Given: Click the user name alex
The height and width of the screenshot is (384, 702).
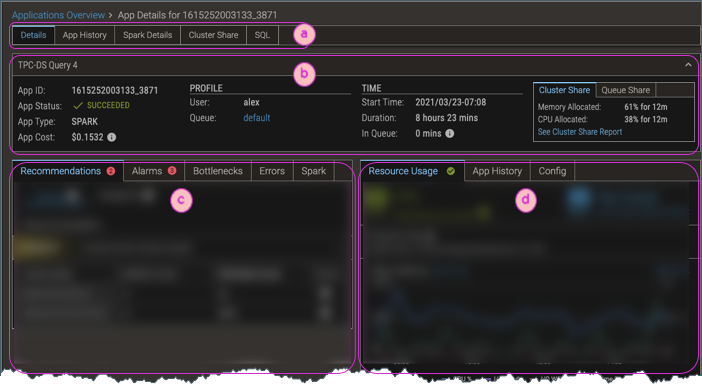Looking at the screenshot, I should click(251, 102).
